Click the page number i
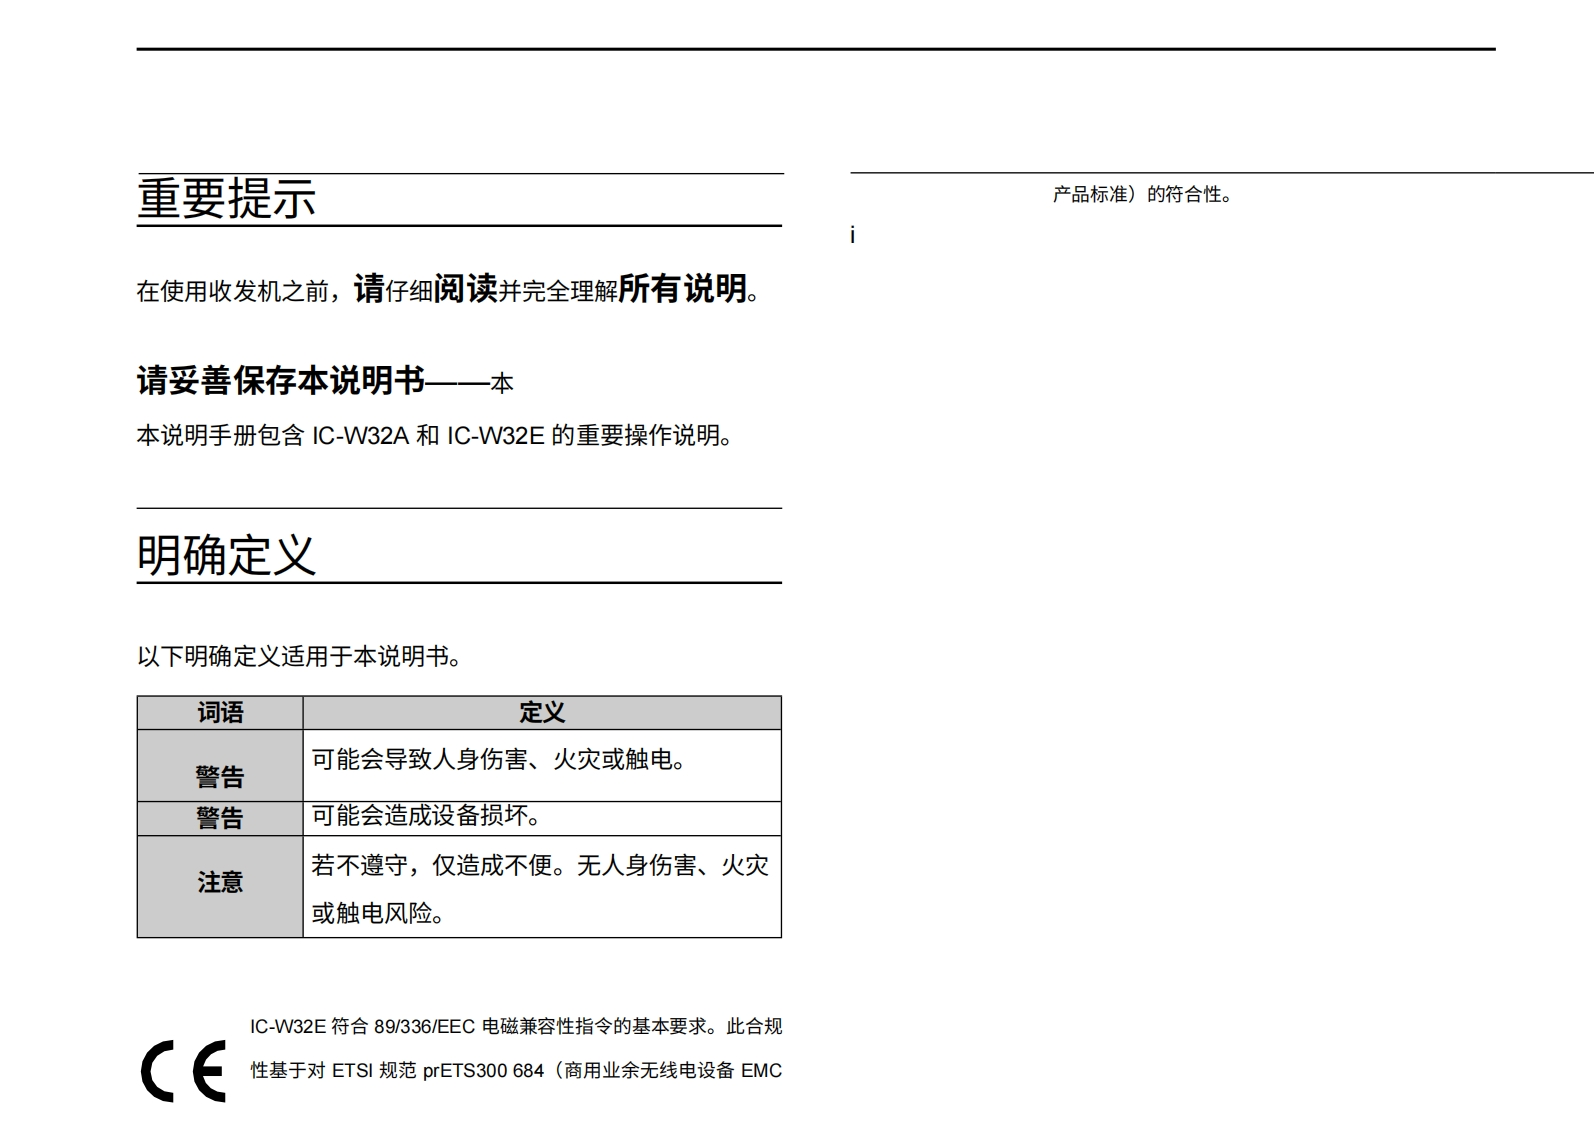The image size is (1594, 1122). point(852,236)
